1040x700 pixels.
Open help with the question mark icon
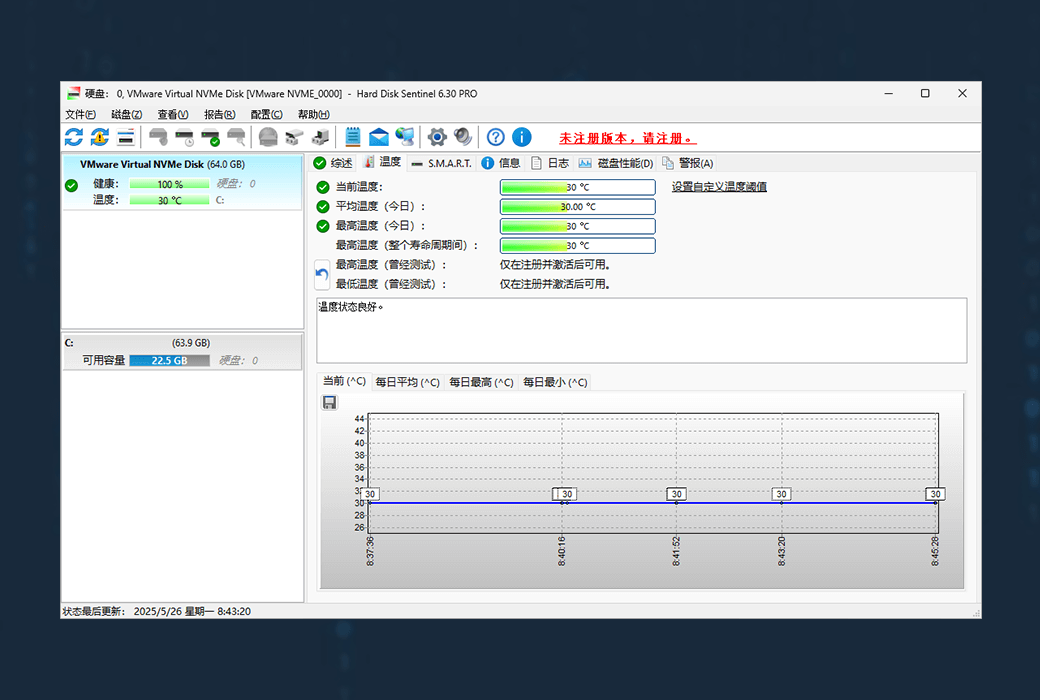[495, 137]
